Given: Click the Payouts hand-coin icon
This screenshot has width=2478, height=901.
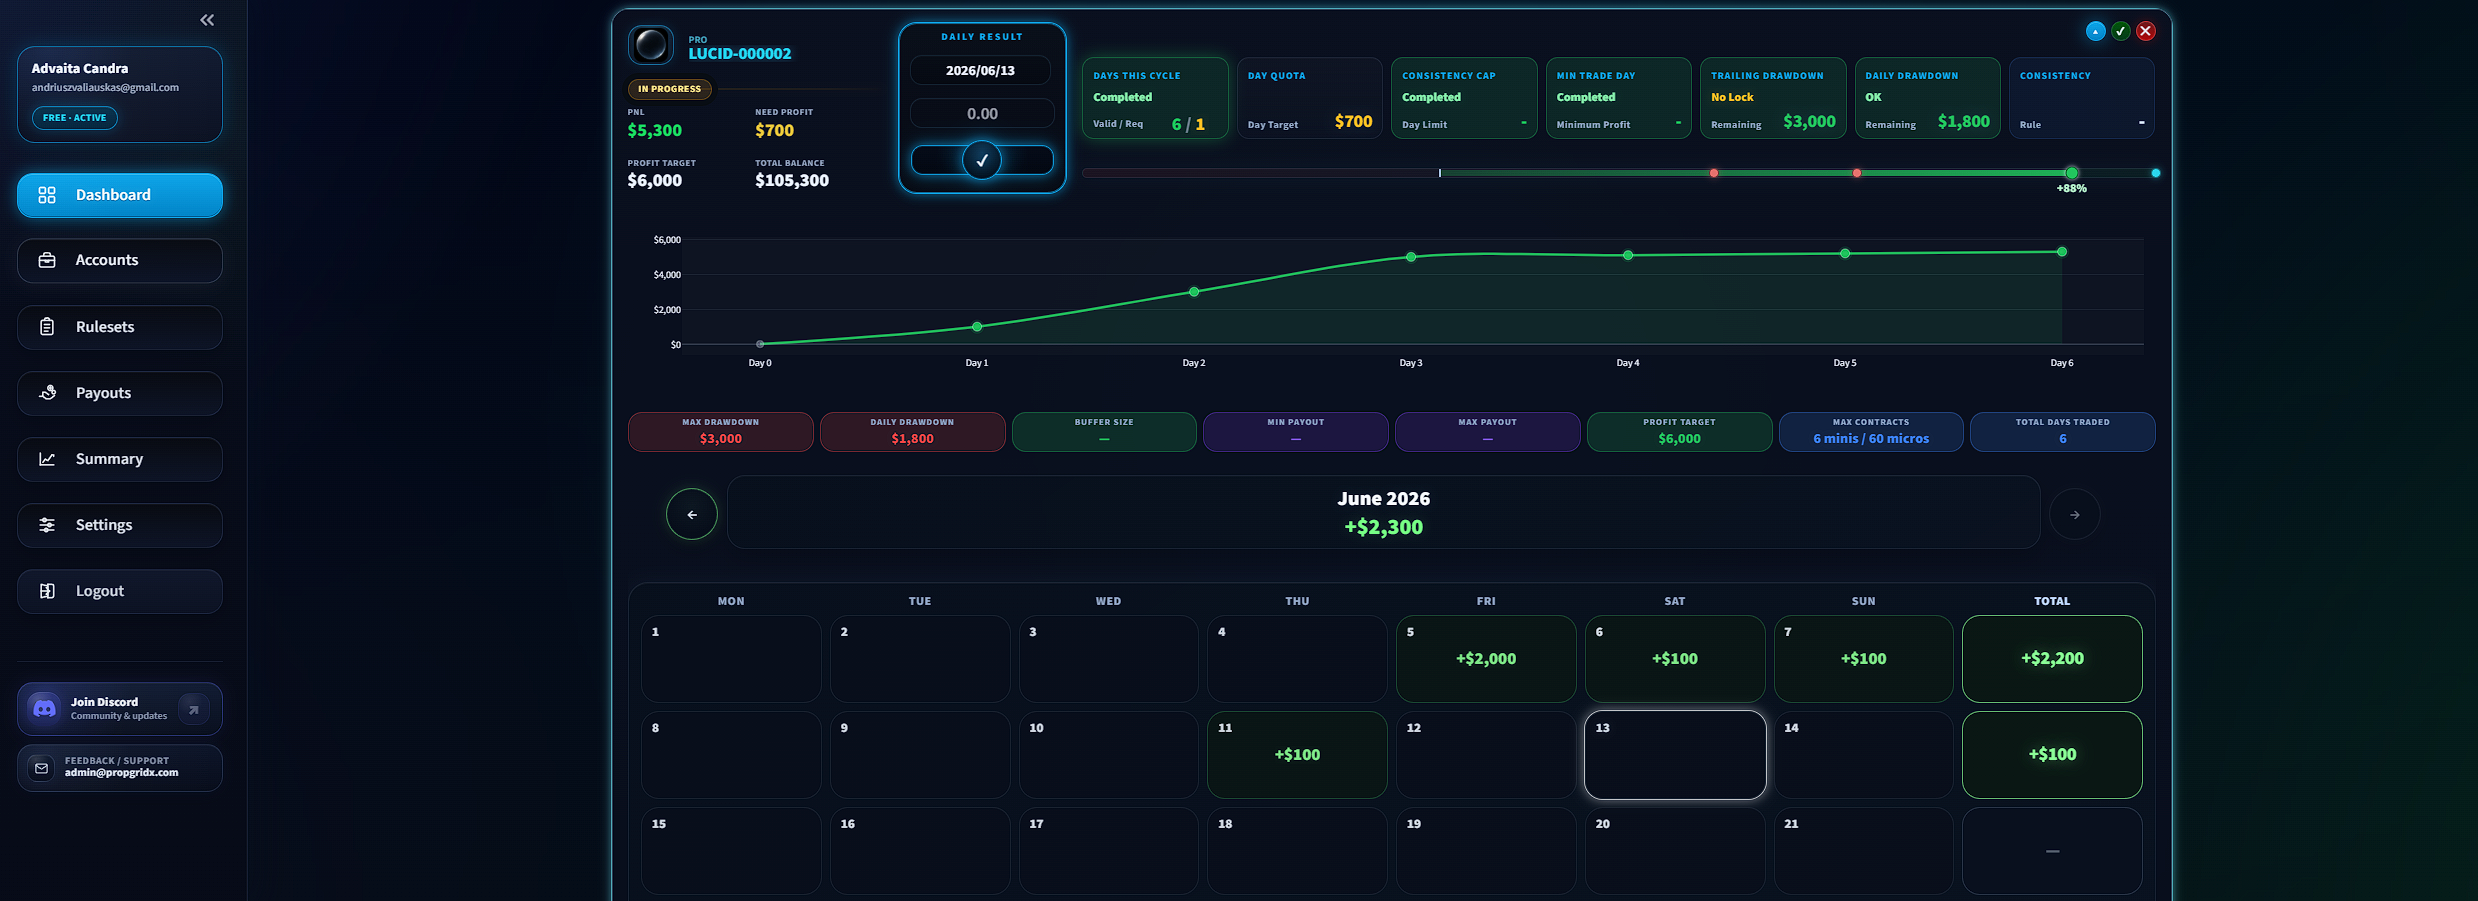Looking at the screenshot, I should pyautogui.click(x=47, y=393).
